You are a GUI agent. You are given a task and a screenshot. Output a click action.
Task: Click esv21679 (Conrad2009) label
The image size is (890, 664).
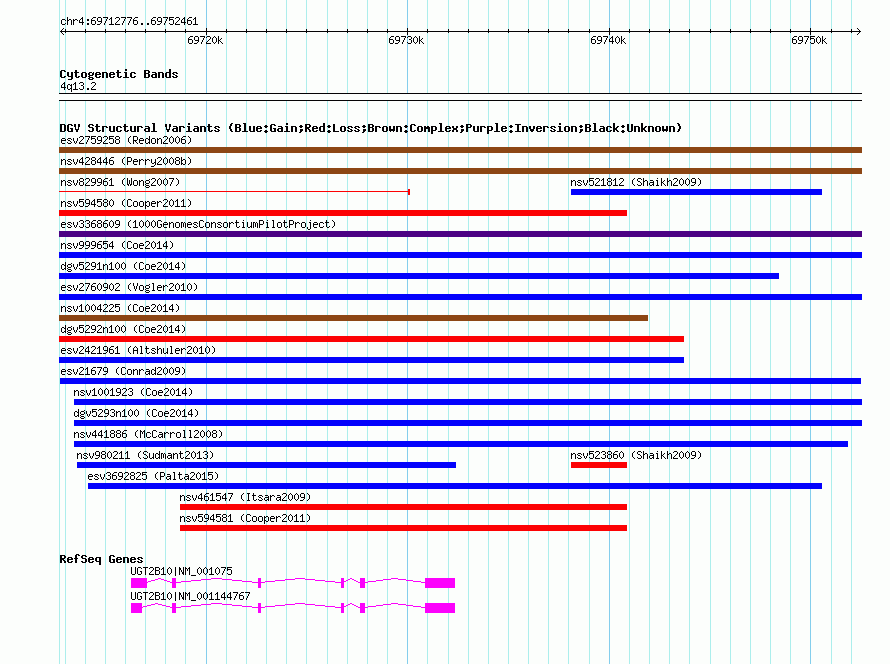point(123,371)
